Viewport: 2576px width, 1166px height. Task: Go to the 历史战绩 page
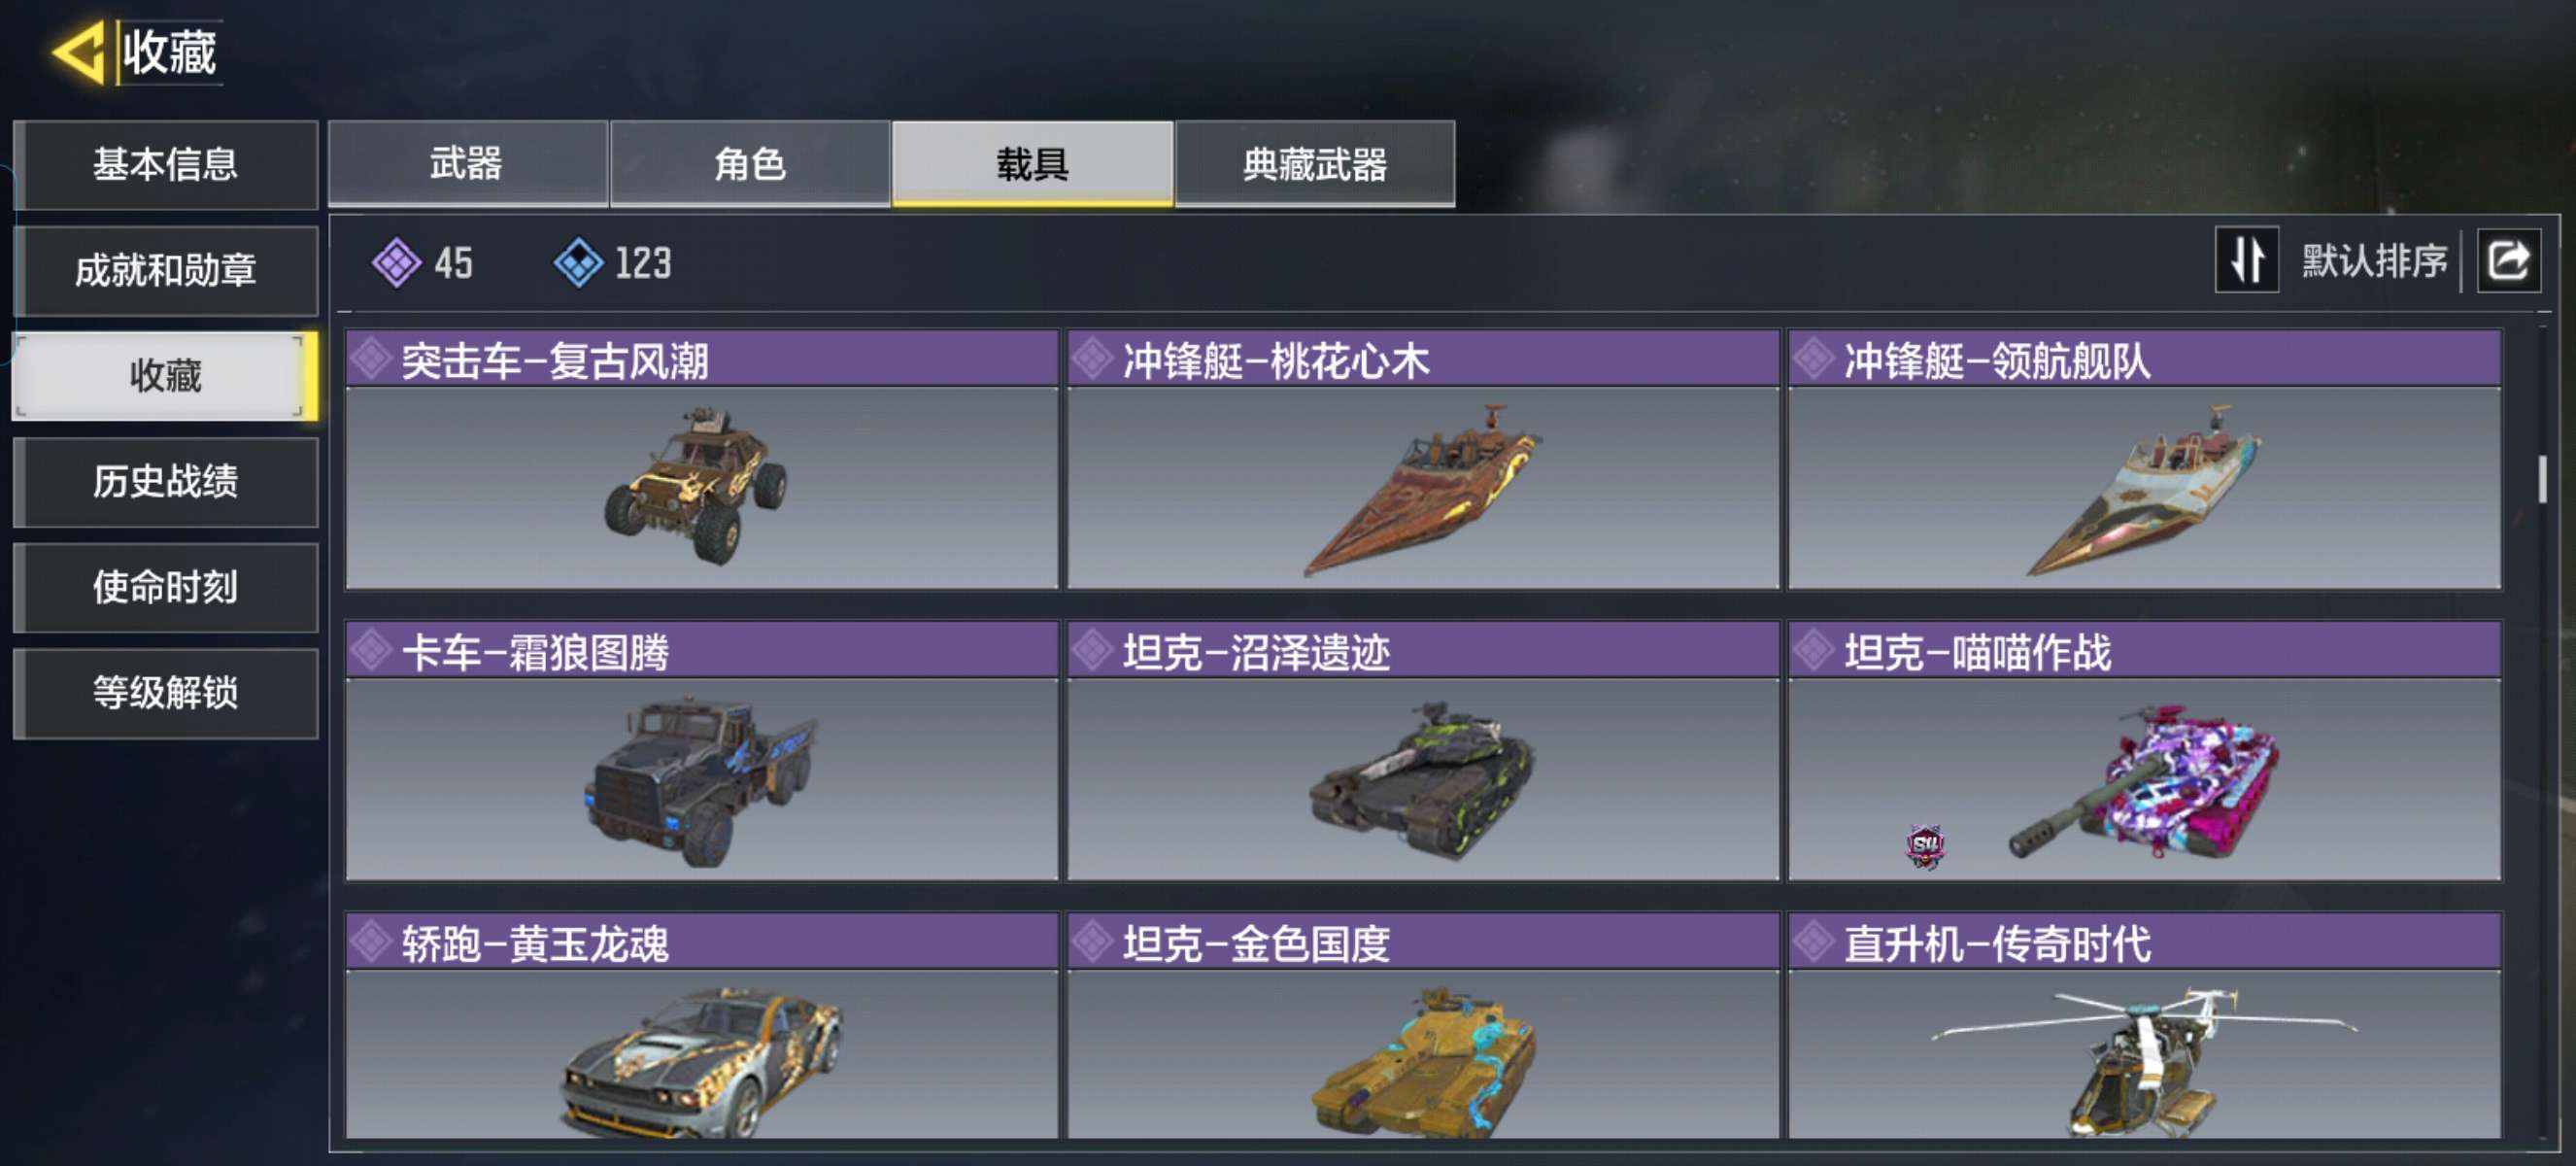coord(166,482)
